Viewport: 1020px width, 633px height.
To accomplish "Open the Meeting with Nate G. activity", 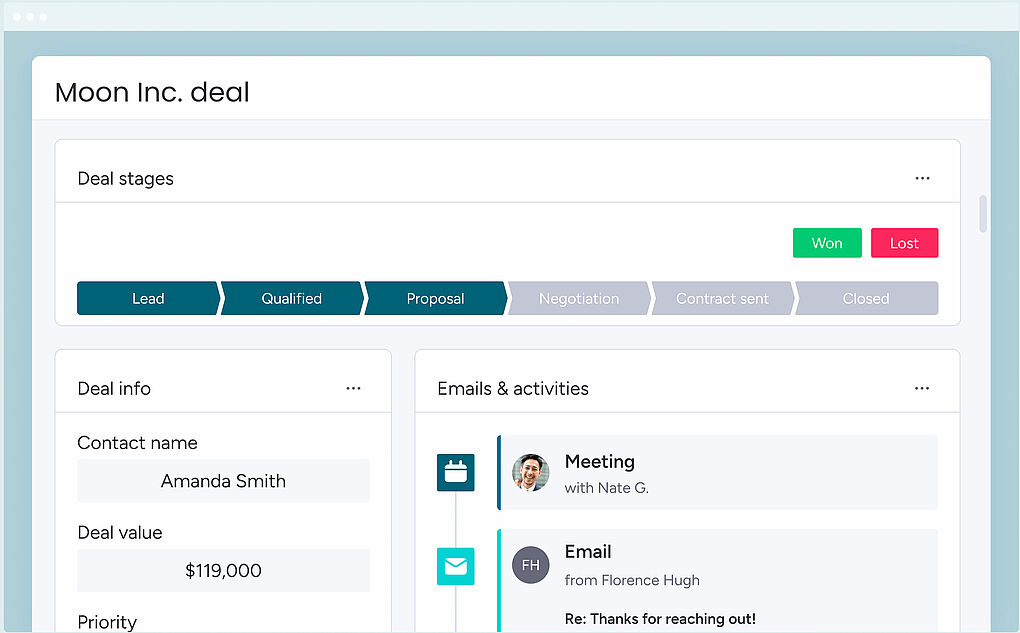I will coord(720,473).
